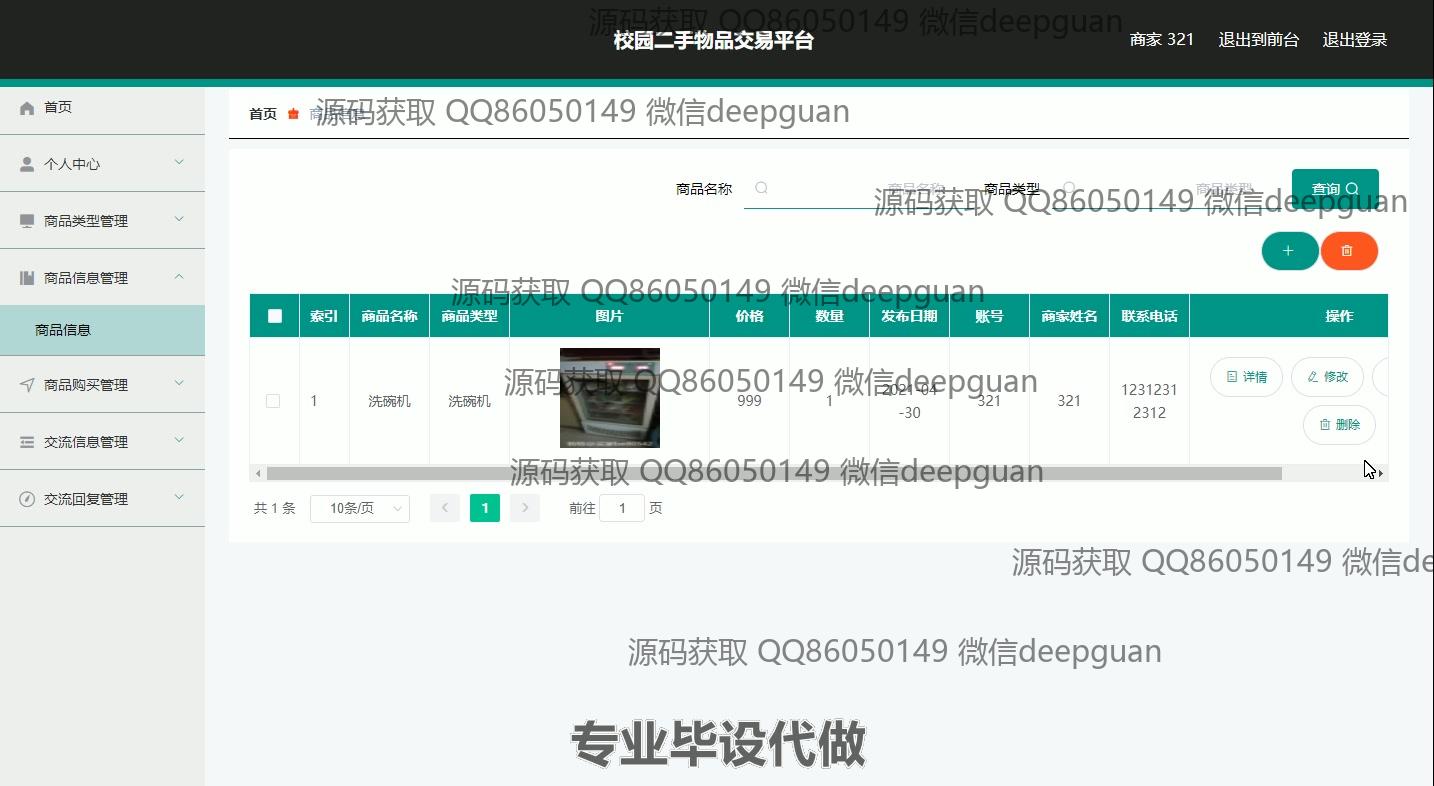Click the table's horizontal scrollbar
Image resolution: width=1434 pixels, height=786 pixels.
click(774, 473)
